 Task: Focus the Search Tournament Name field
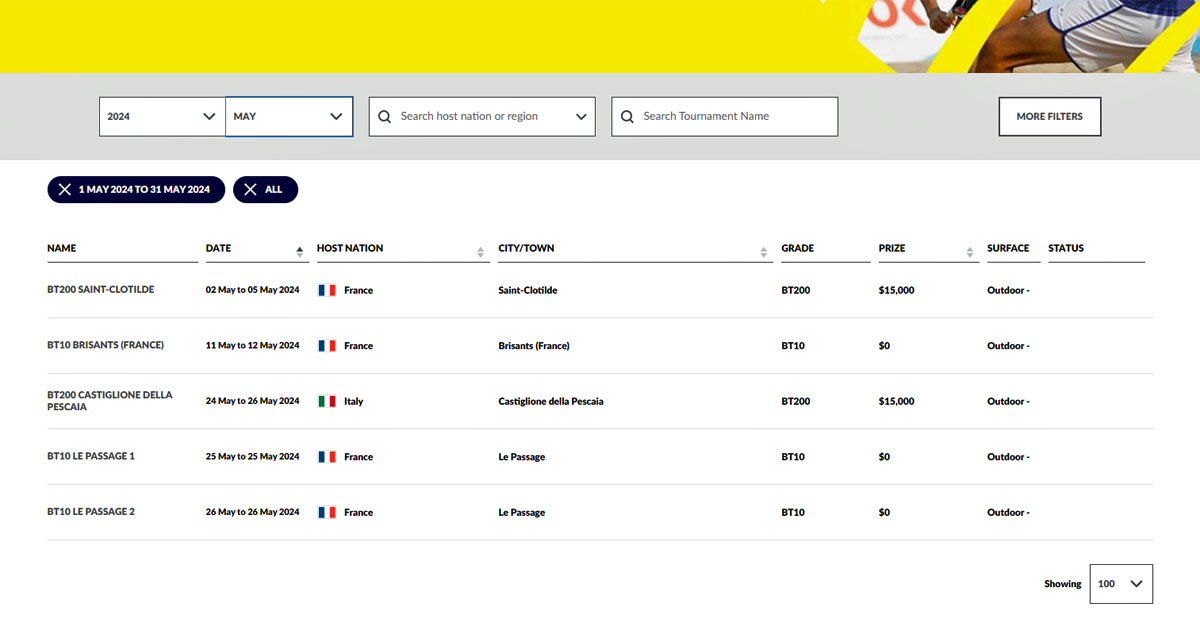point(735,117)
